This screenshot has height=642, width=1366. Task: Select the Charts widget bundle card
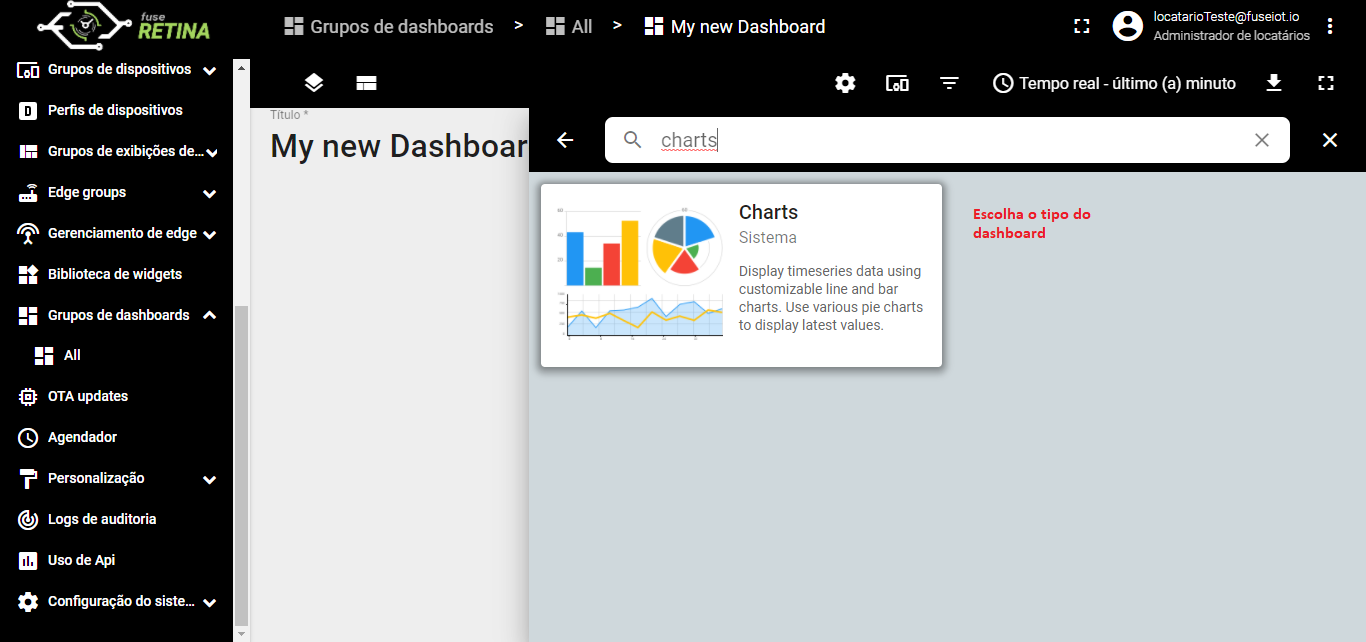[741, 275]
